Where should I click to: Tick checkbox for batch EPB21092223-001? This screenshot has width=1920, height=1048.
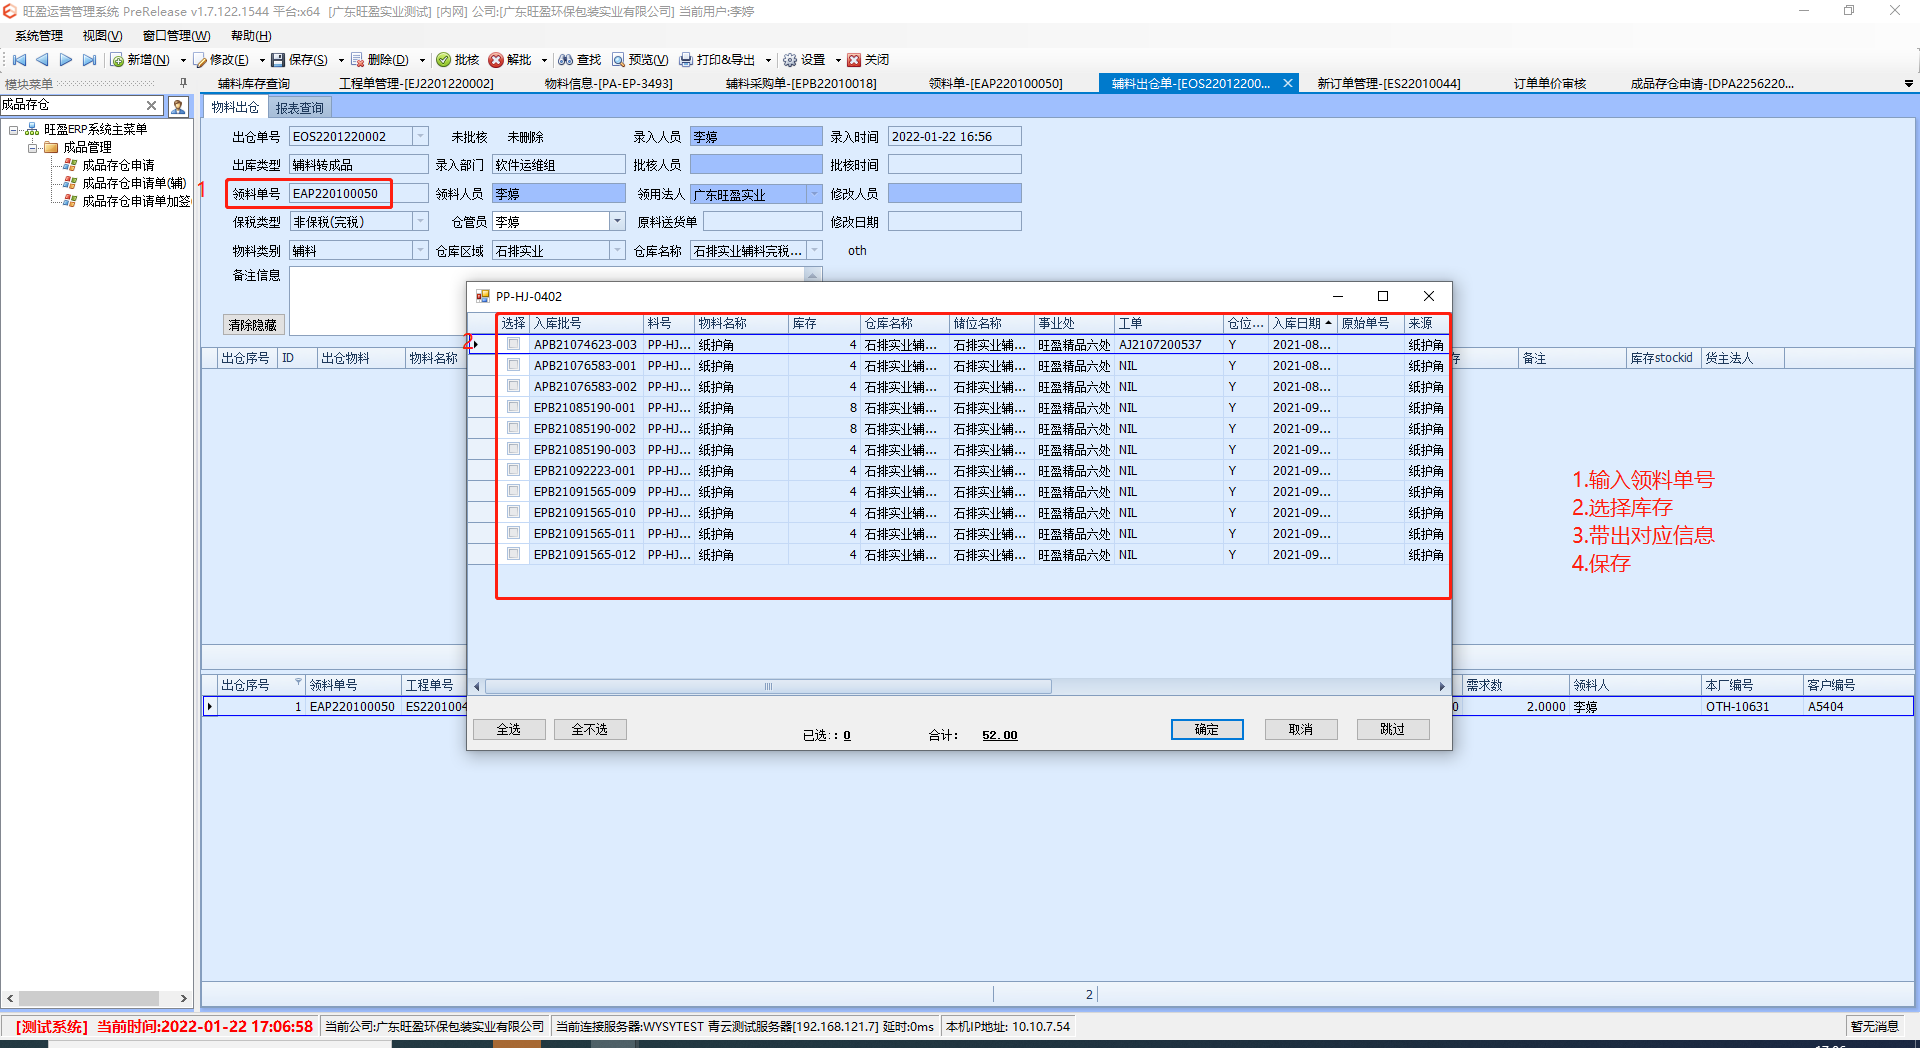point(514,470)
